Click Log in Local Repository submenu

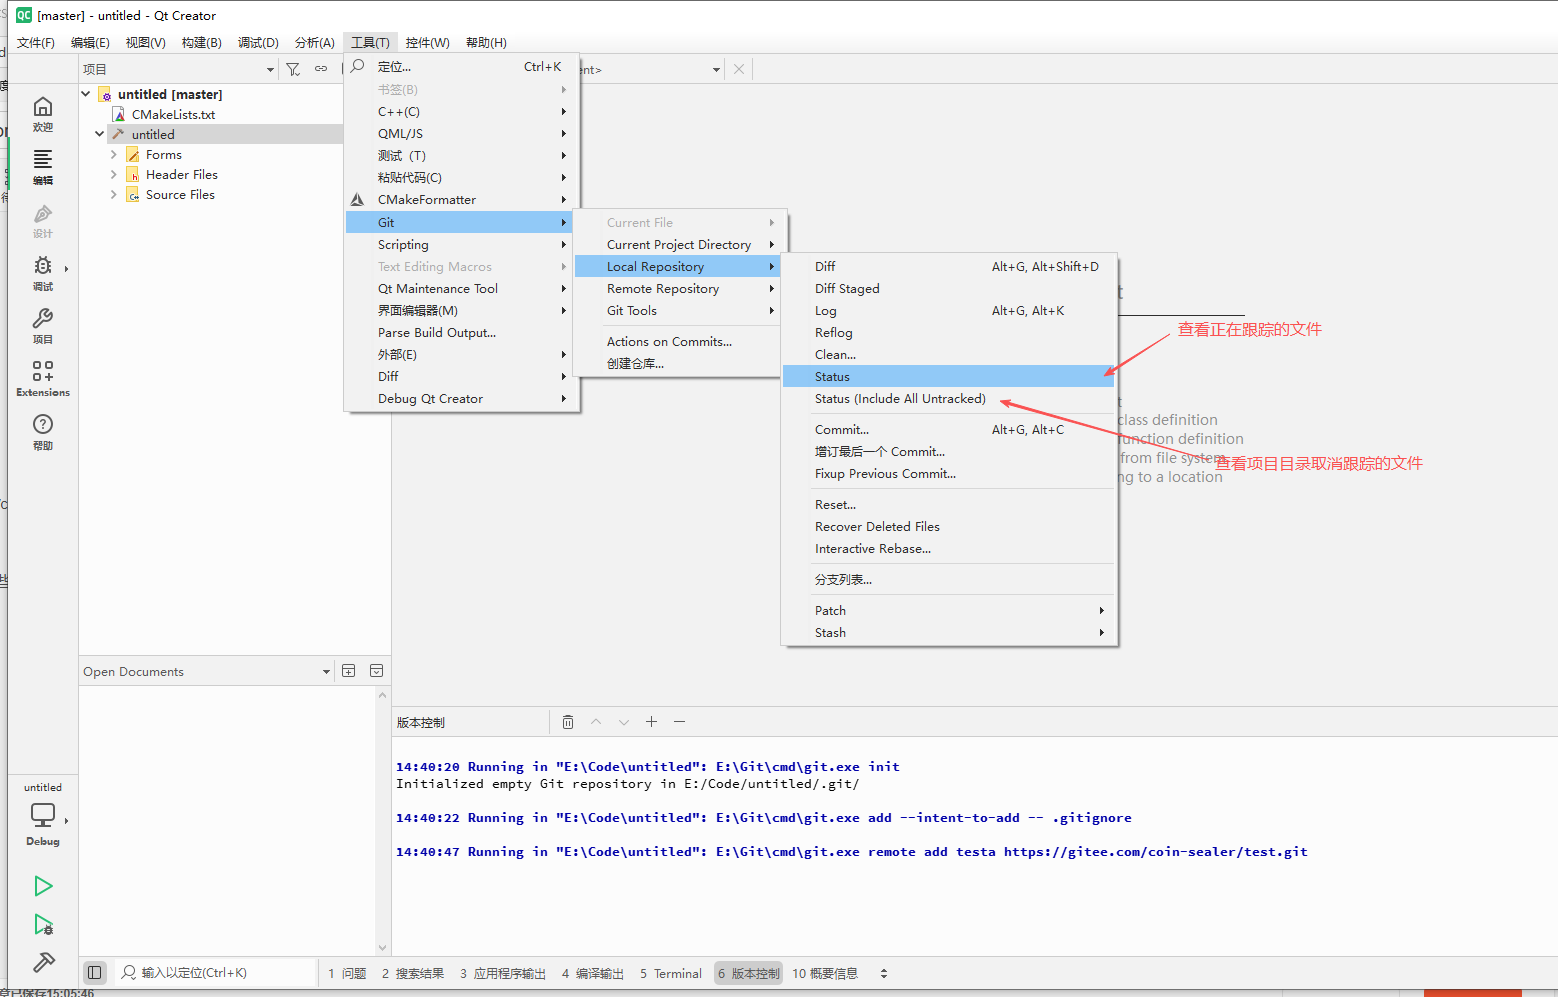(x=949, y=311)
